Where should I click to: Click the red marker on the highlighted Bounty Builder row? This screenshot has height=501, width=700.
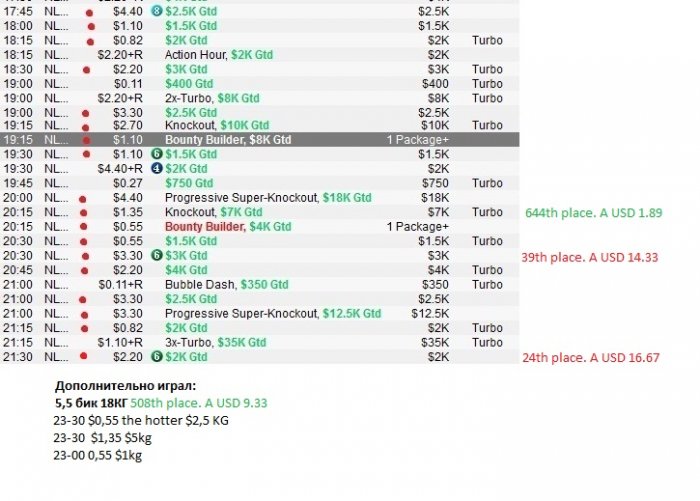tap(86, 141)
